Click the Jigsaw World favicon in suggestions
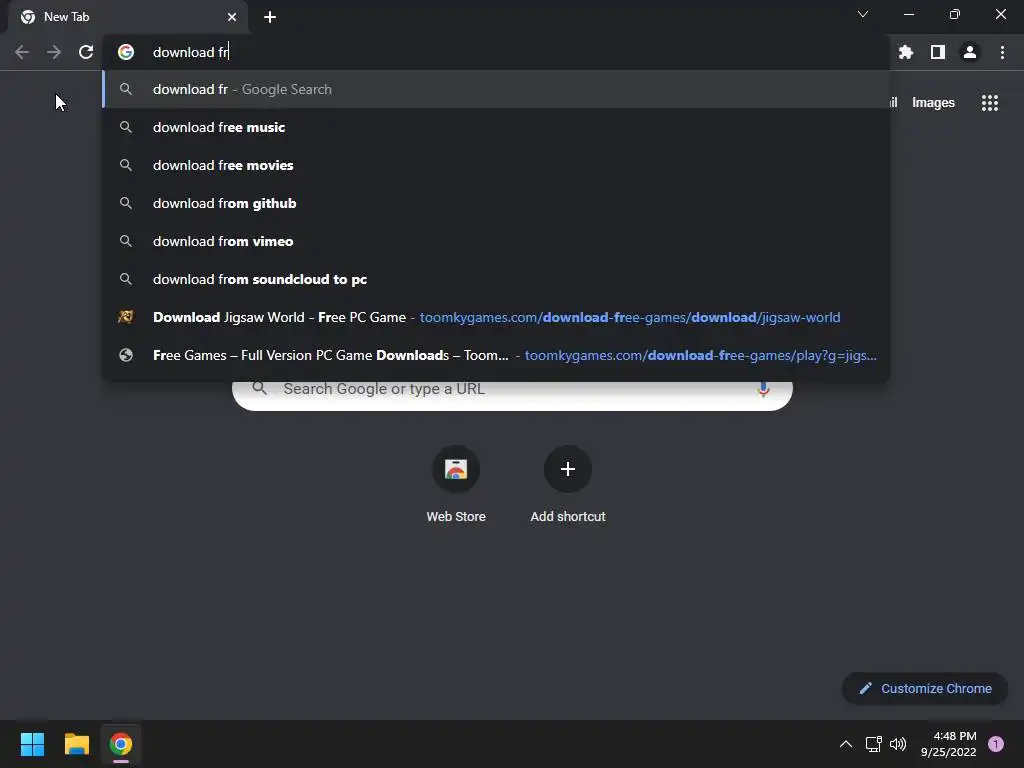 tap(126, 317)
